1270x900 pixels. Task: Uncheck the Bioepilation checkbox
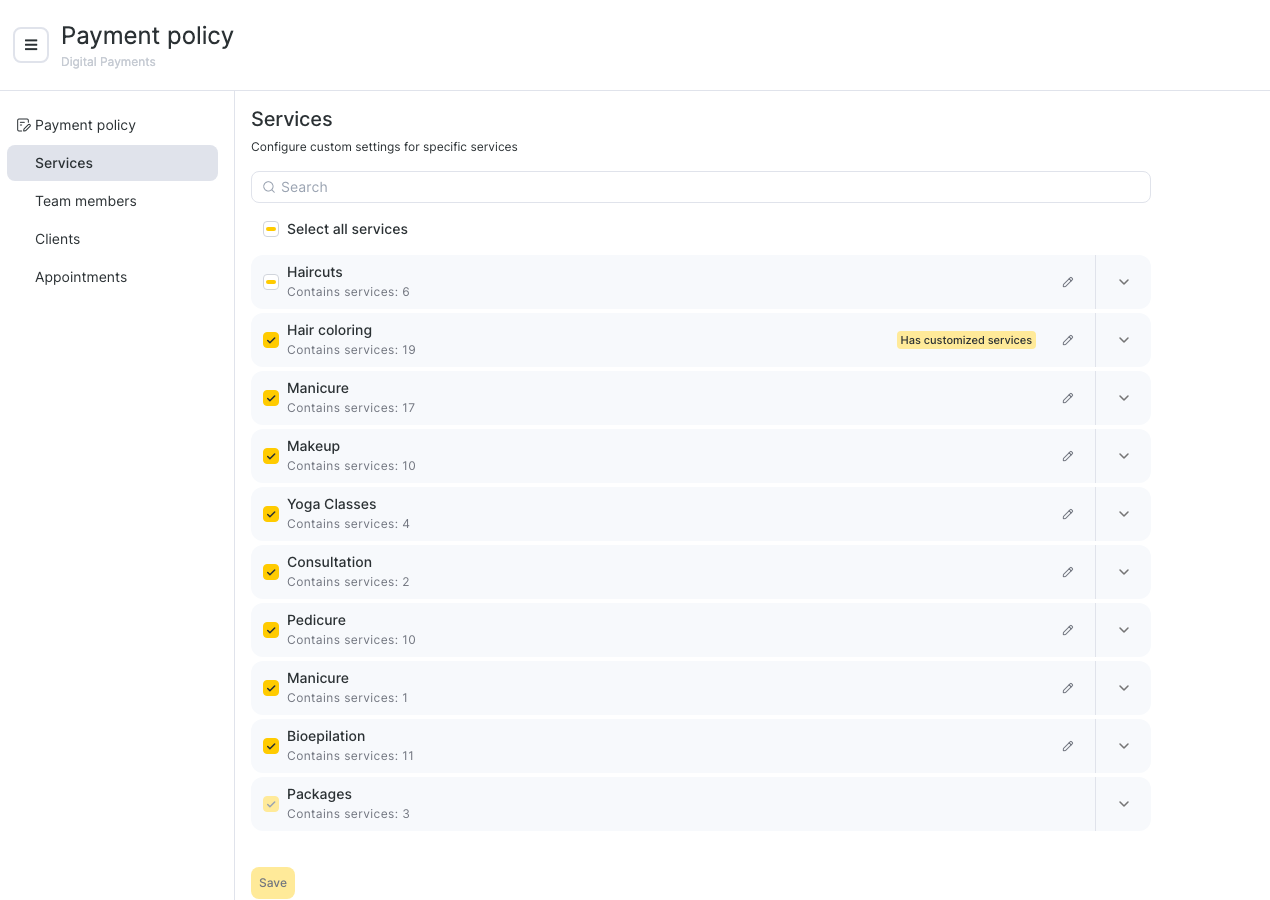[x=271, y=746]
